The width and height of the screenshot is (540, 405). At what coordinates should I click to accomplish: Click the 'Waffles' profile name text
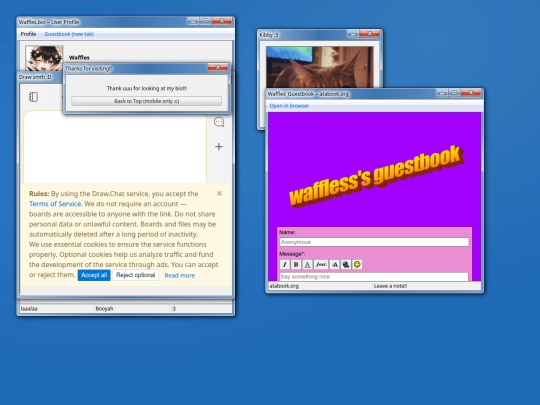click(x=79, y=58)
